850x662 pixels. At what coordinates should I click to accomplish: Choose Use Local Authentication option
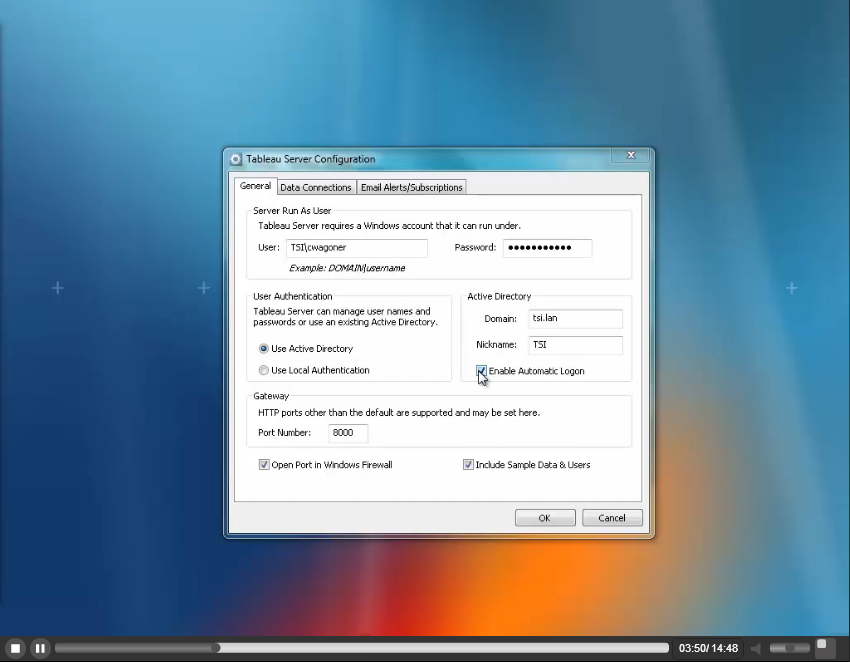coord(264,370)
